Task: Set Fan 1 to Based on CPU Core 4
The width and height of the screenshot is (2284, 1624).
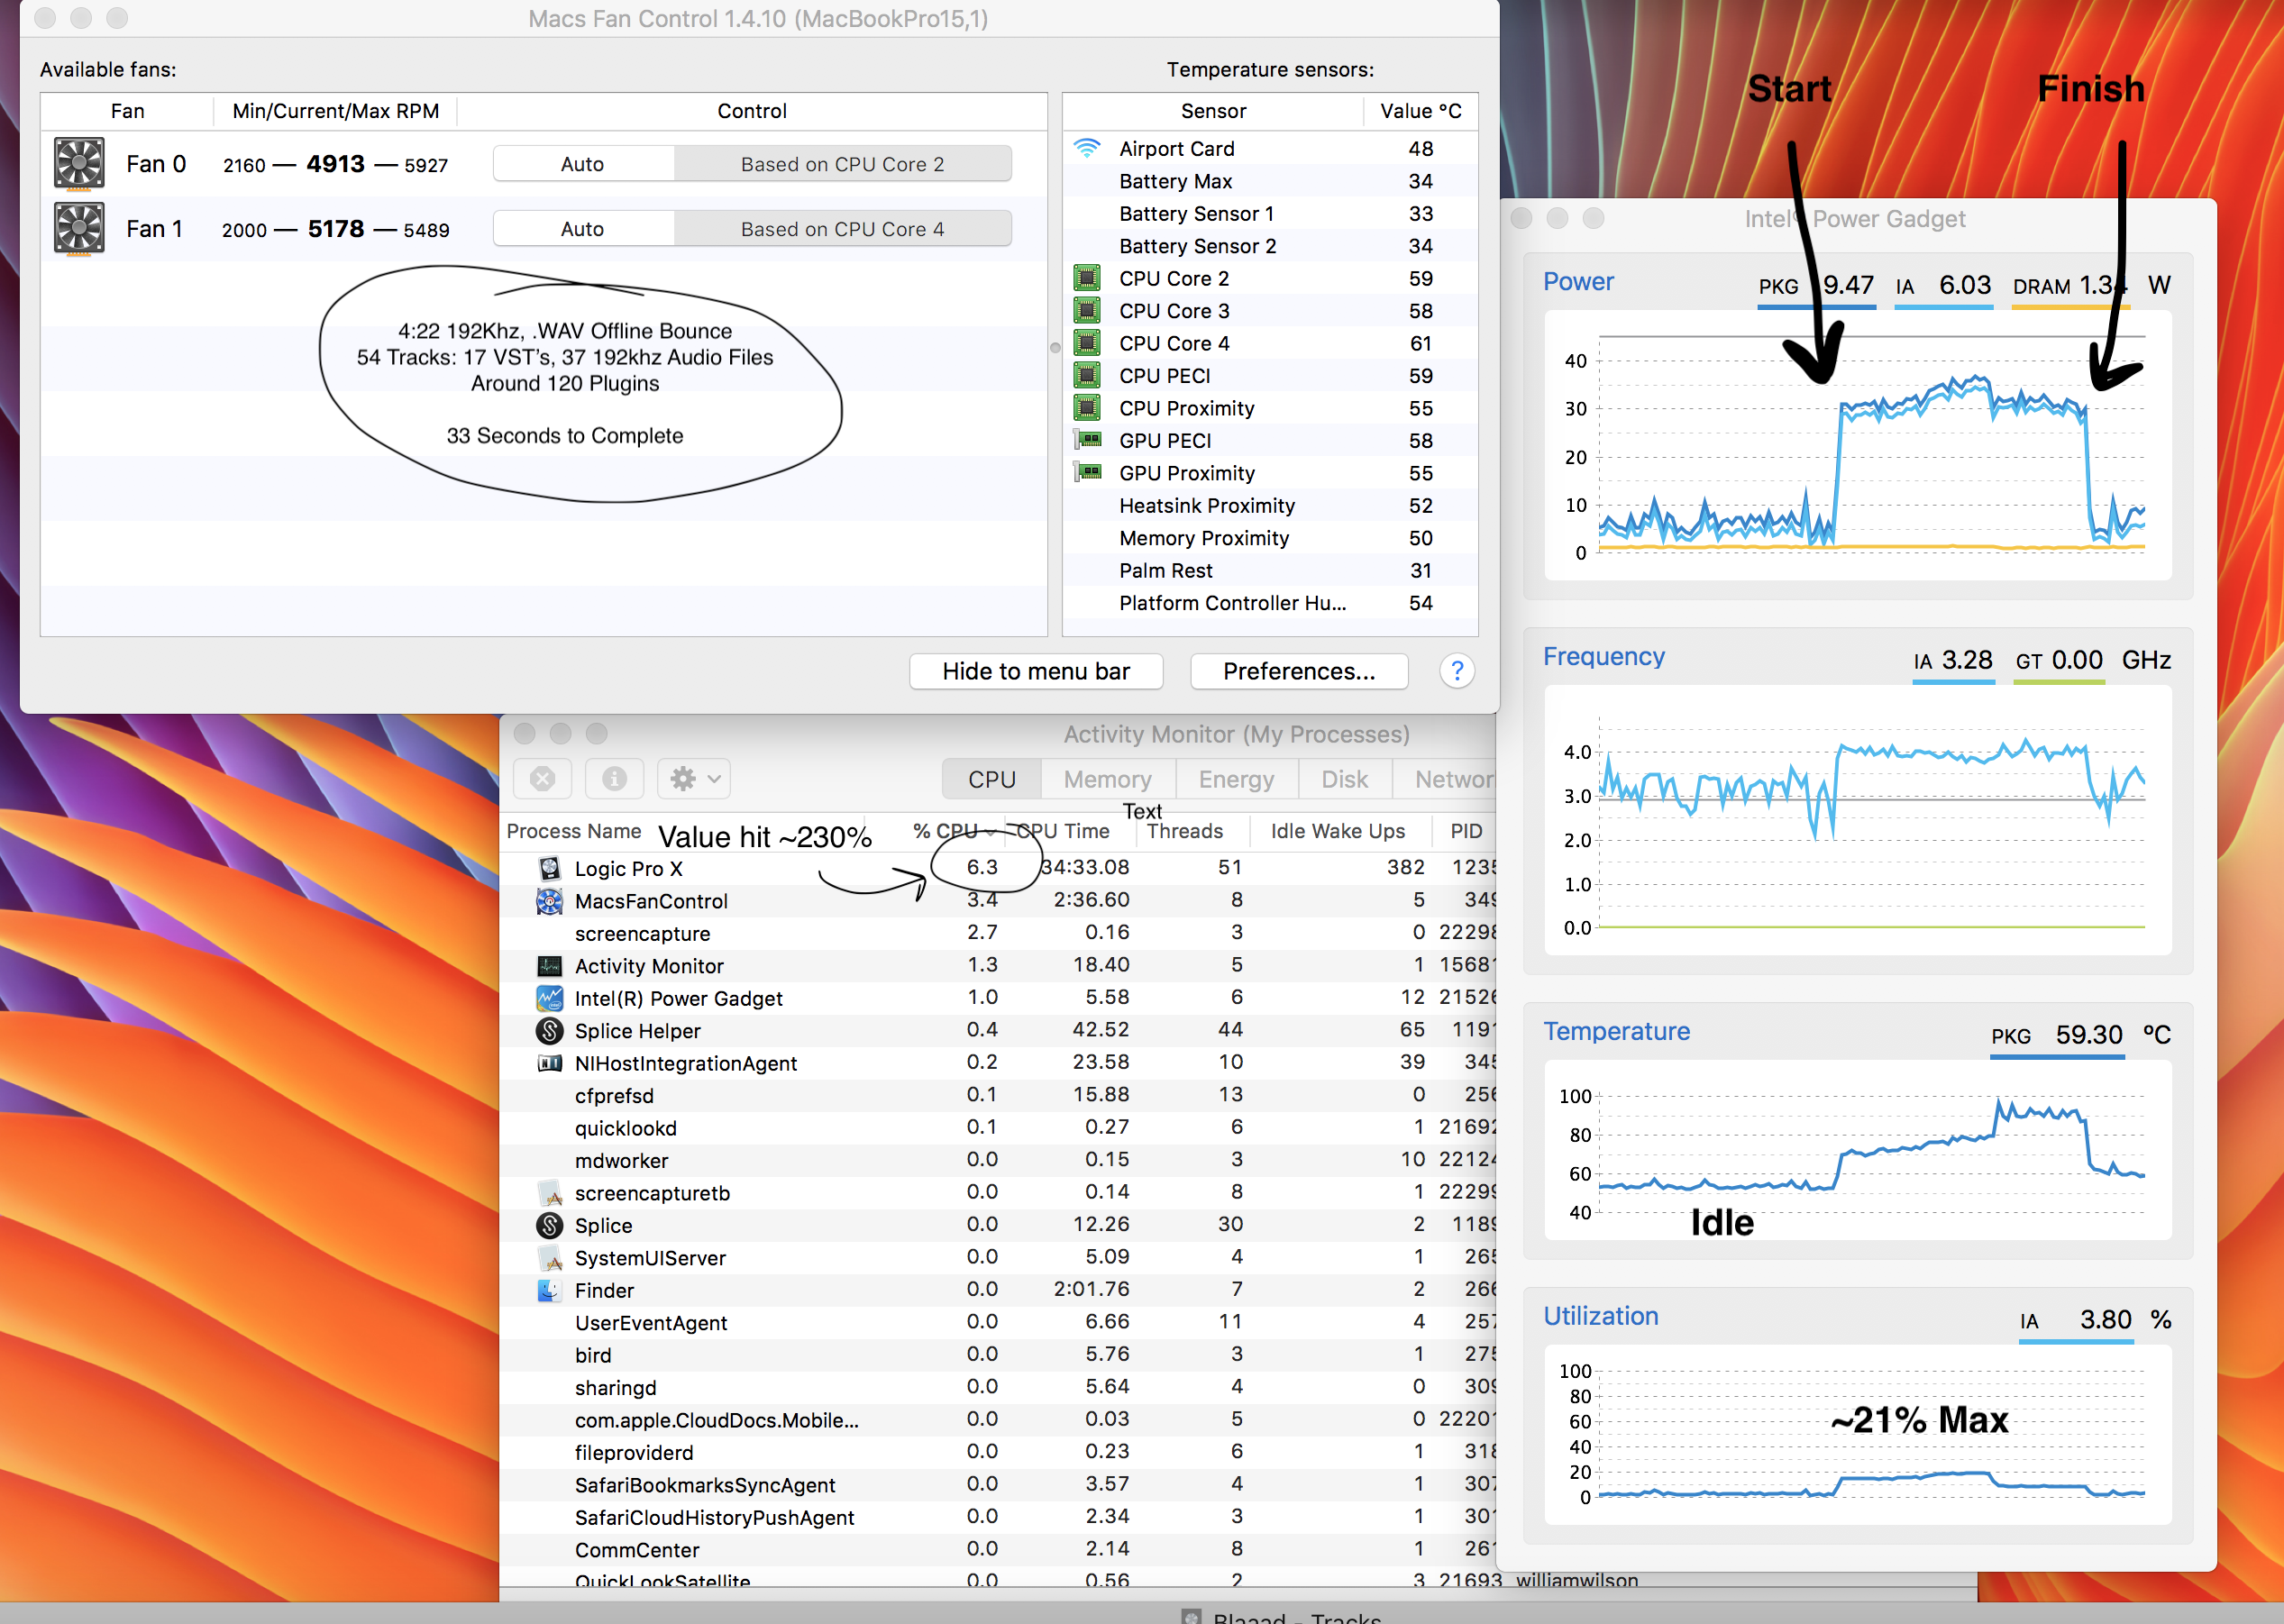Action: tap(843, 229)
